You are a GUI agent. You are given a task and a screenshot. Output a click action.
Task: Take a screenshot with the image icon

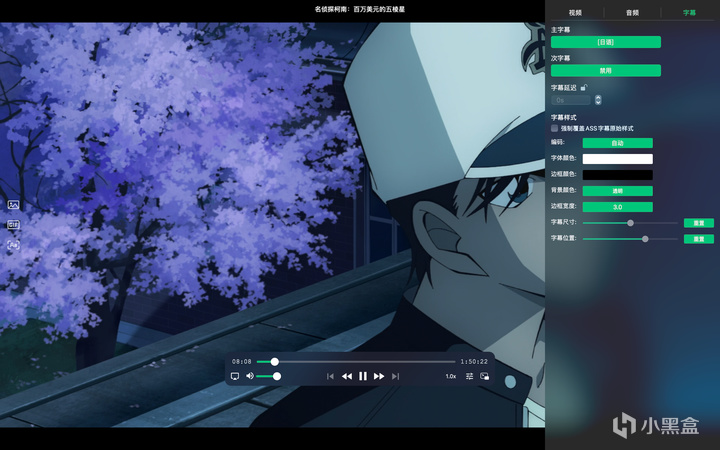pos(13,205)
